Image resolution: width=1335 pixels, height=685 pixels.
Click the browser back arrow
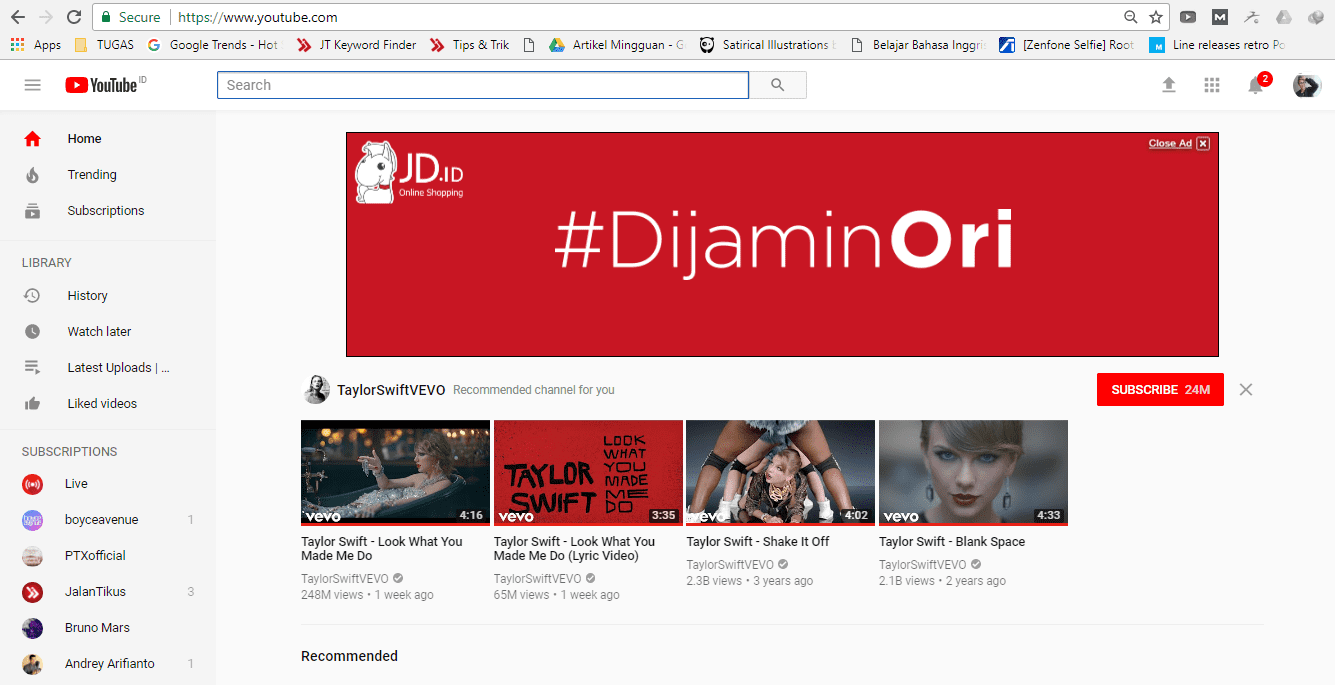coord(18,17)
